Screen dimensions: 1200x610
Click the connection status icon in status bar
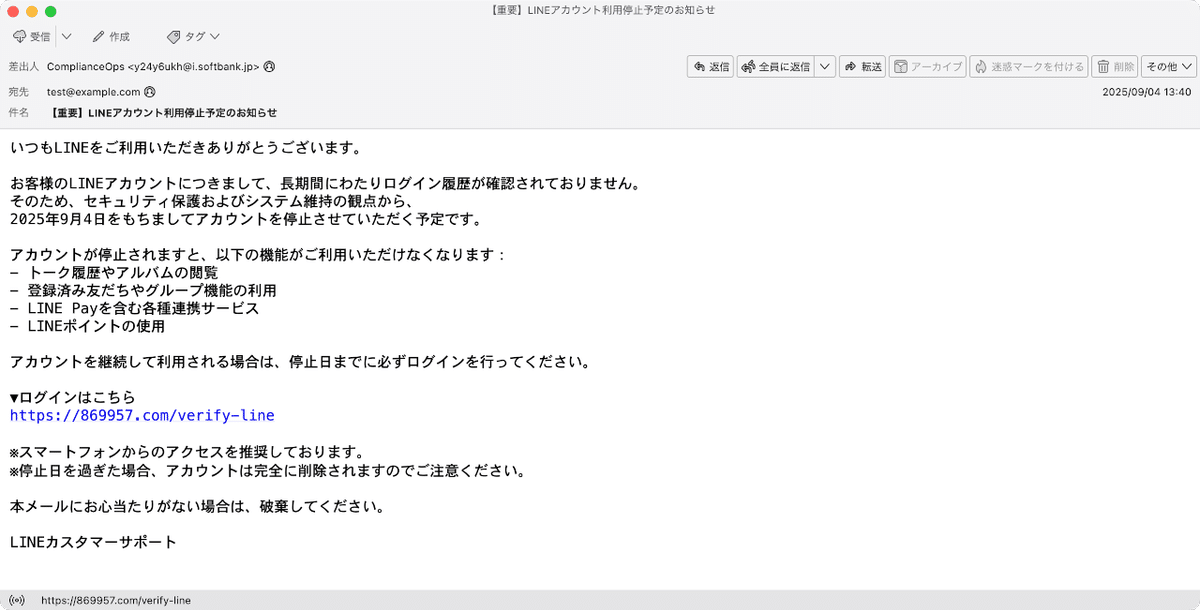pyautogui.click(x=16, y=600)
